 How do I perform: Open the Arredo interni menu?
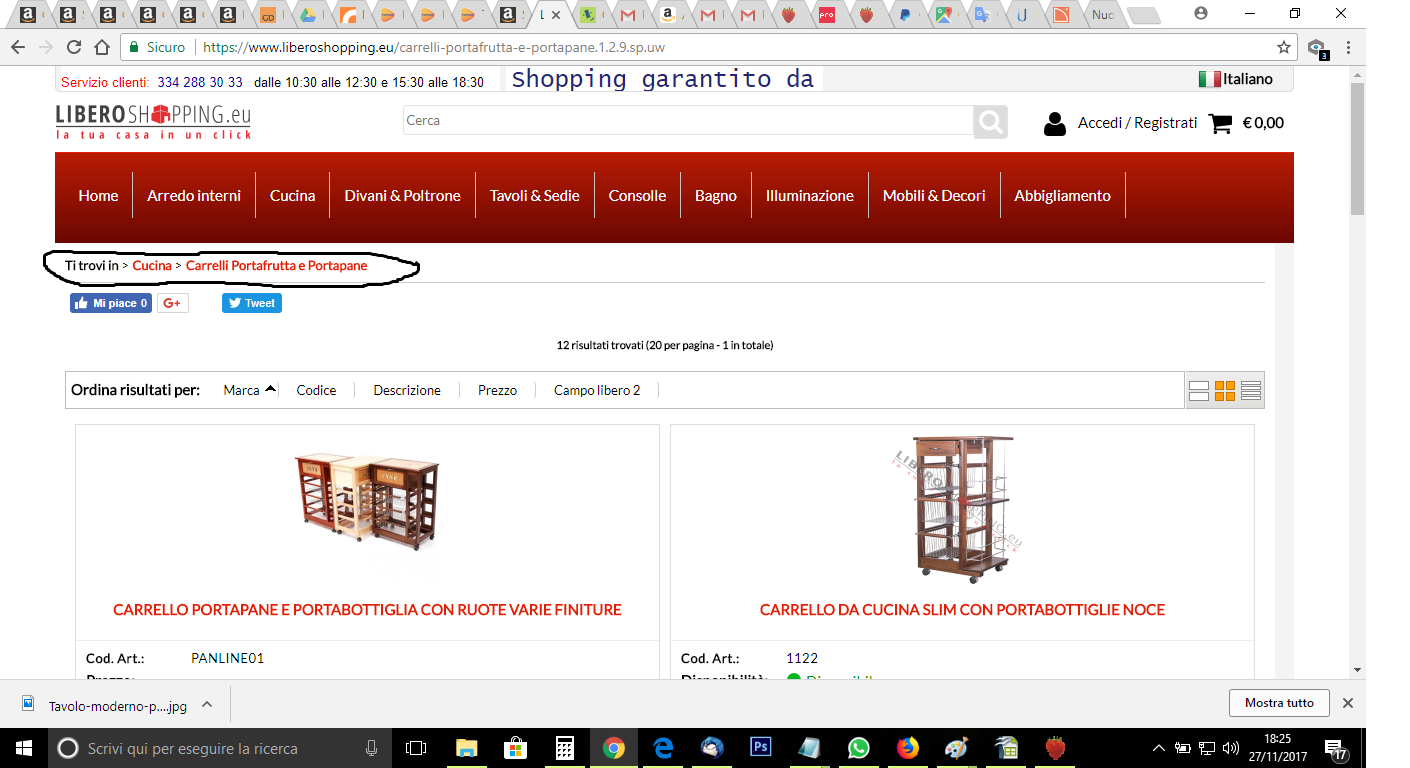194,196
